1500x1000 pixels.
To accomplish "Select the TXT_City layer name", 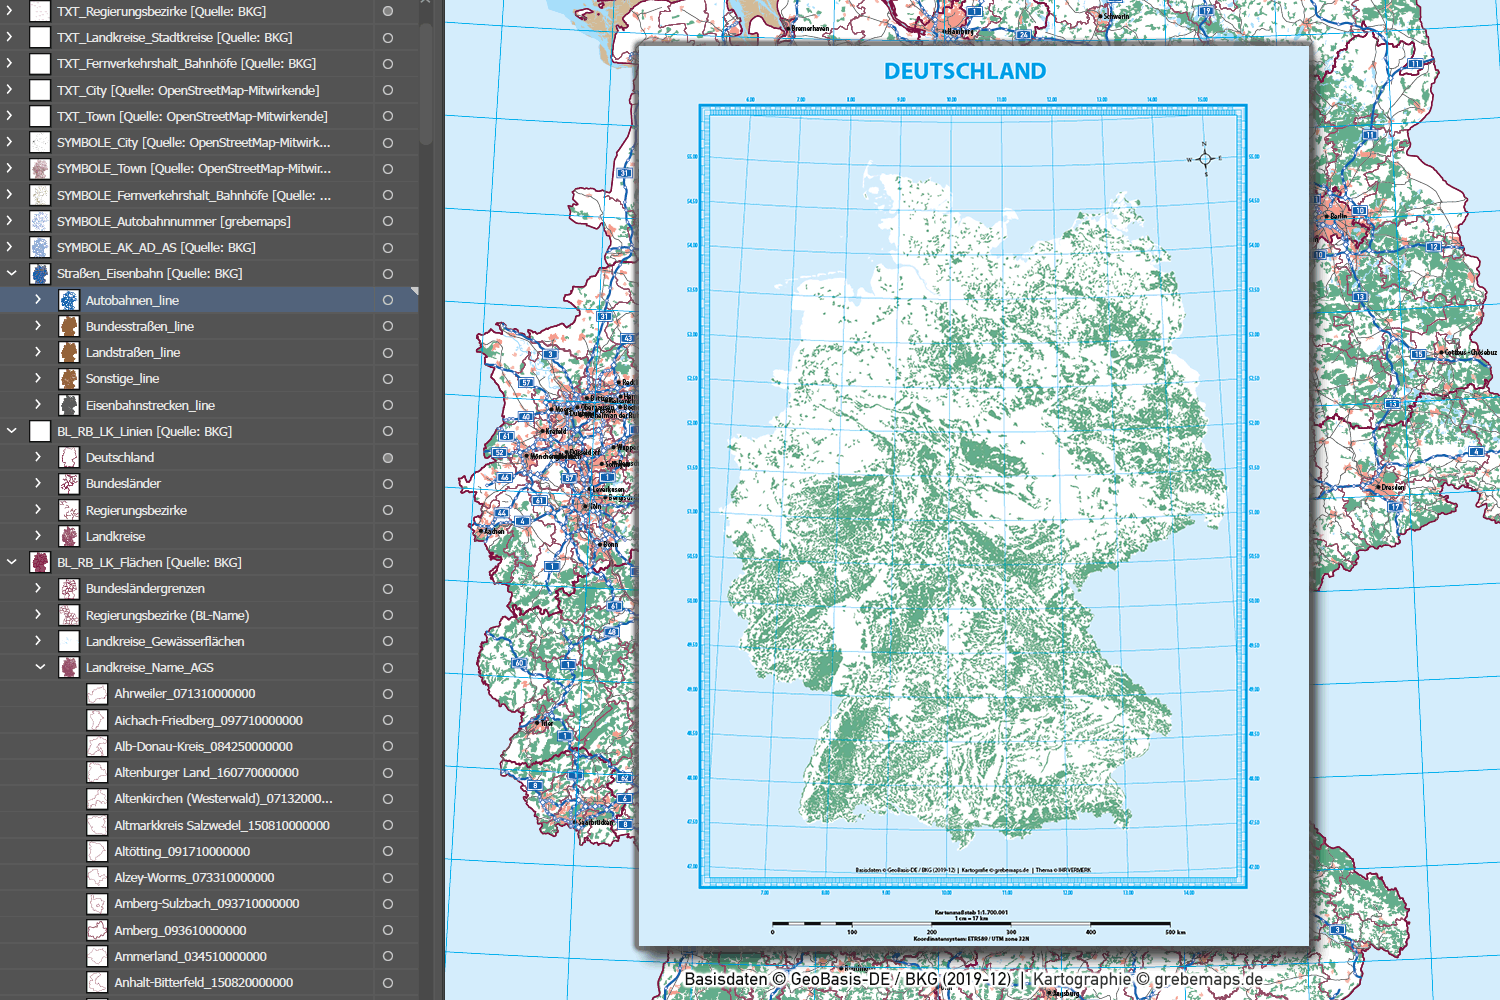I will click(x=187, y=90).
